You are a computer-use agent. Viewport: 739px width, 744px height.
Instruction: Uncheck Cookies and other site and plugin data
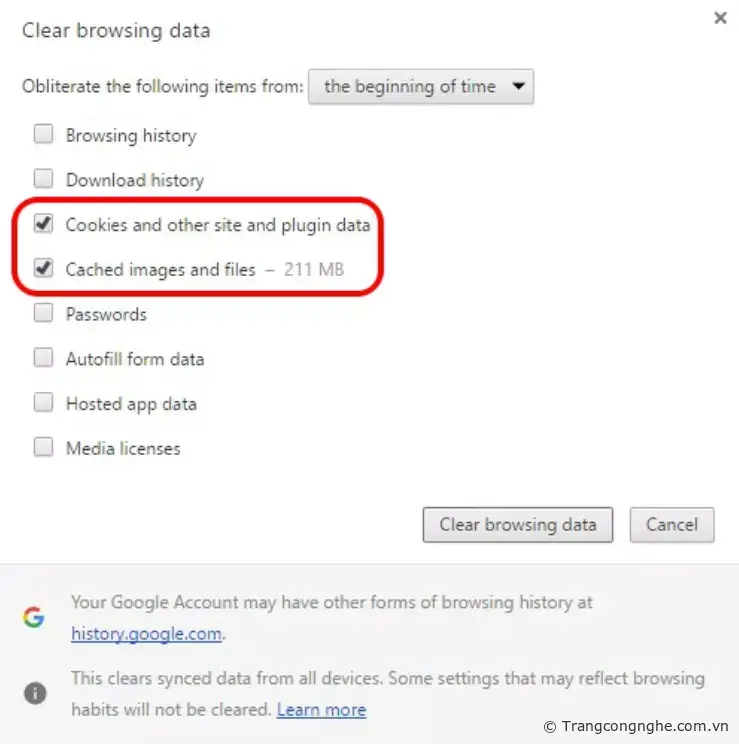tap(43, 224)
